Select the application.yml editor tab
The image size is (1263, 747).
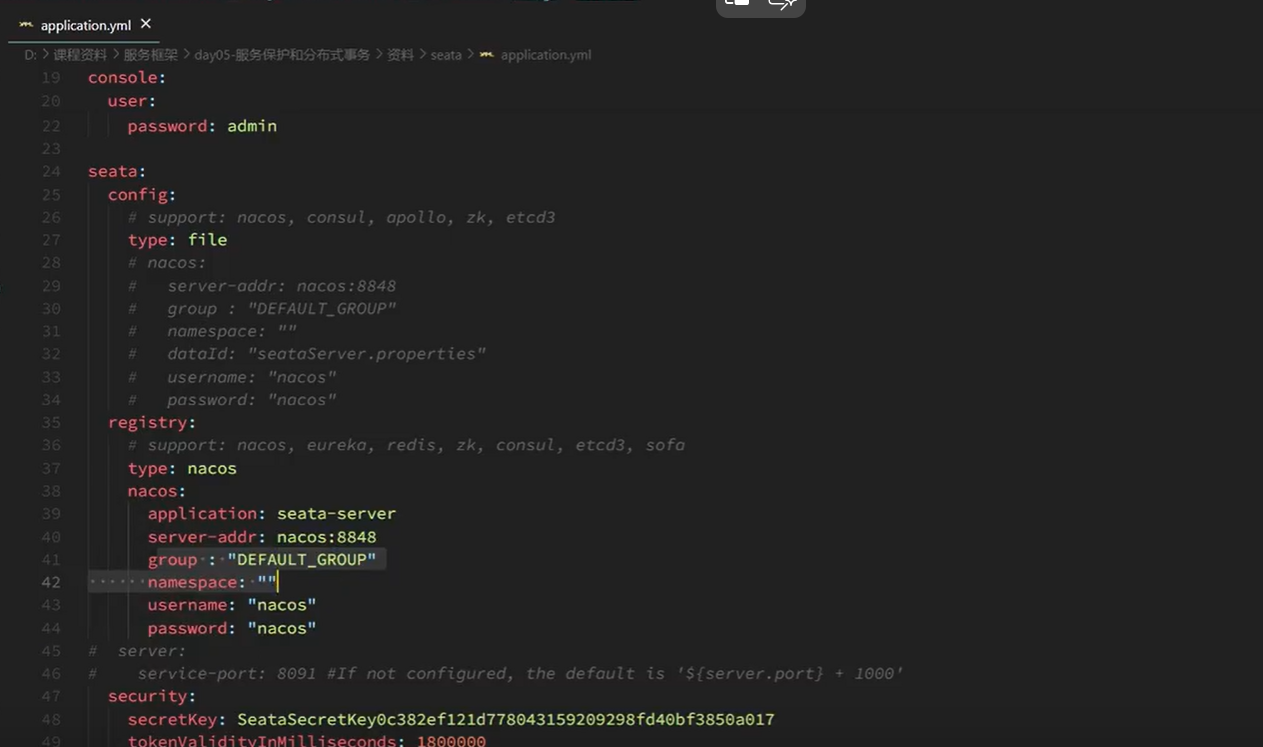(85, 25)
